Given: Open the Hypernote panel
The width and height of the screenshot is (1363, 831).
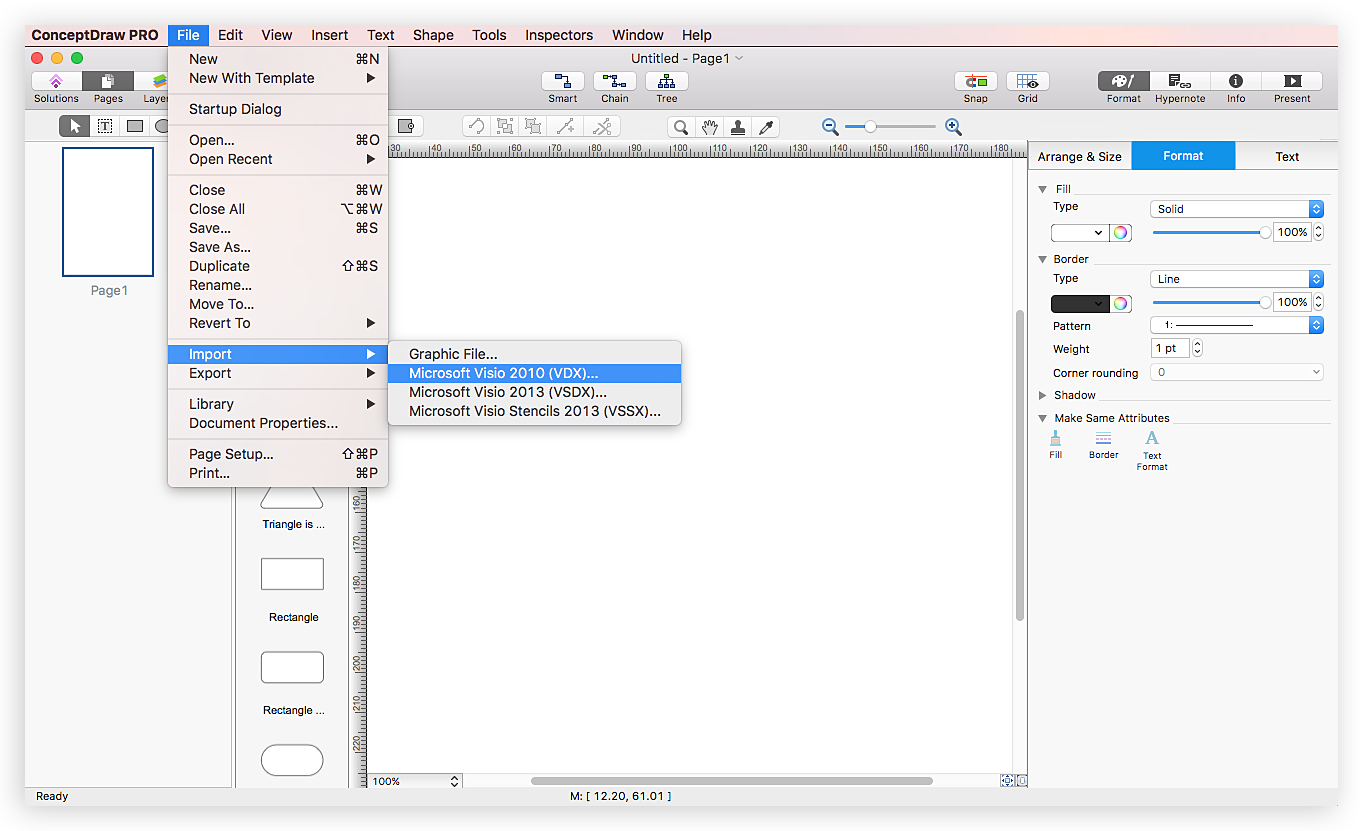Looking at the screenshot, I should 1179,82.
